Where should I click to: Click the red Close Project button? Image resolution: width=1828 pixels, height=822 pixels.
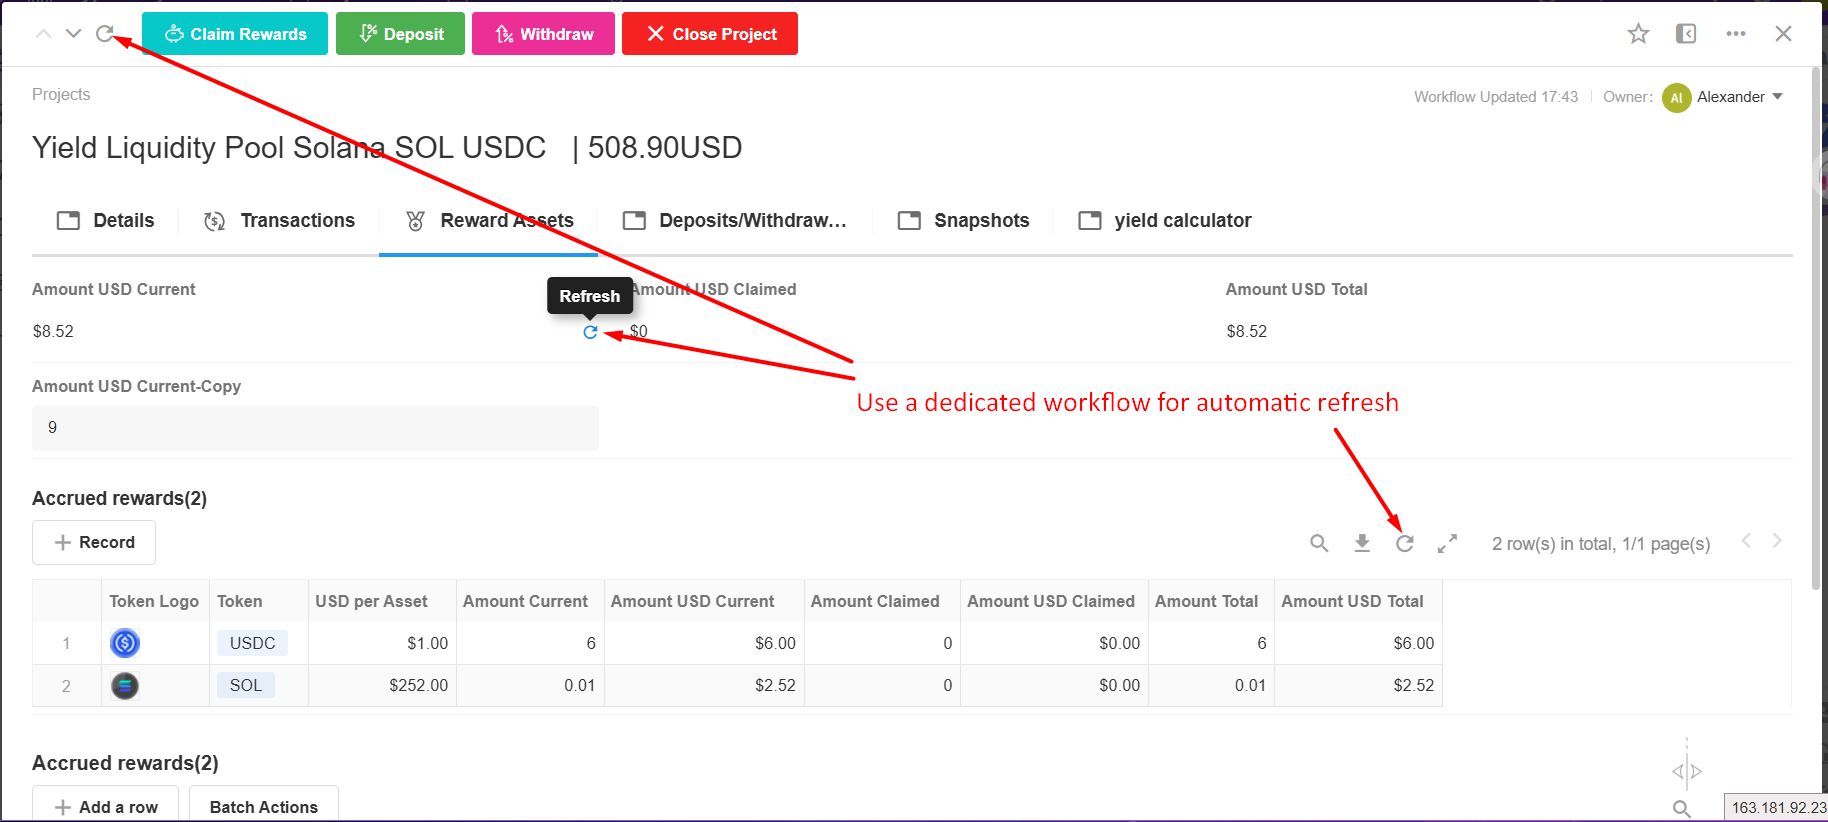[710, 34]
